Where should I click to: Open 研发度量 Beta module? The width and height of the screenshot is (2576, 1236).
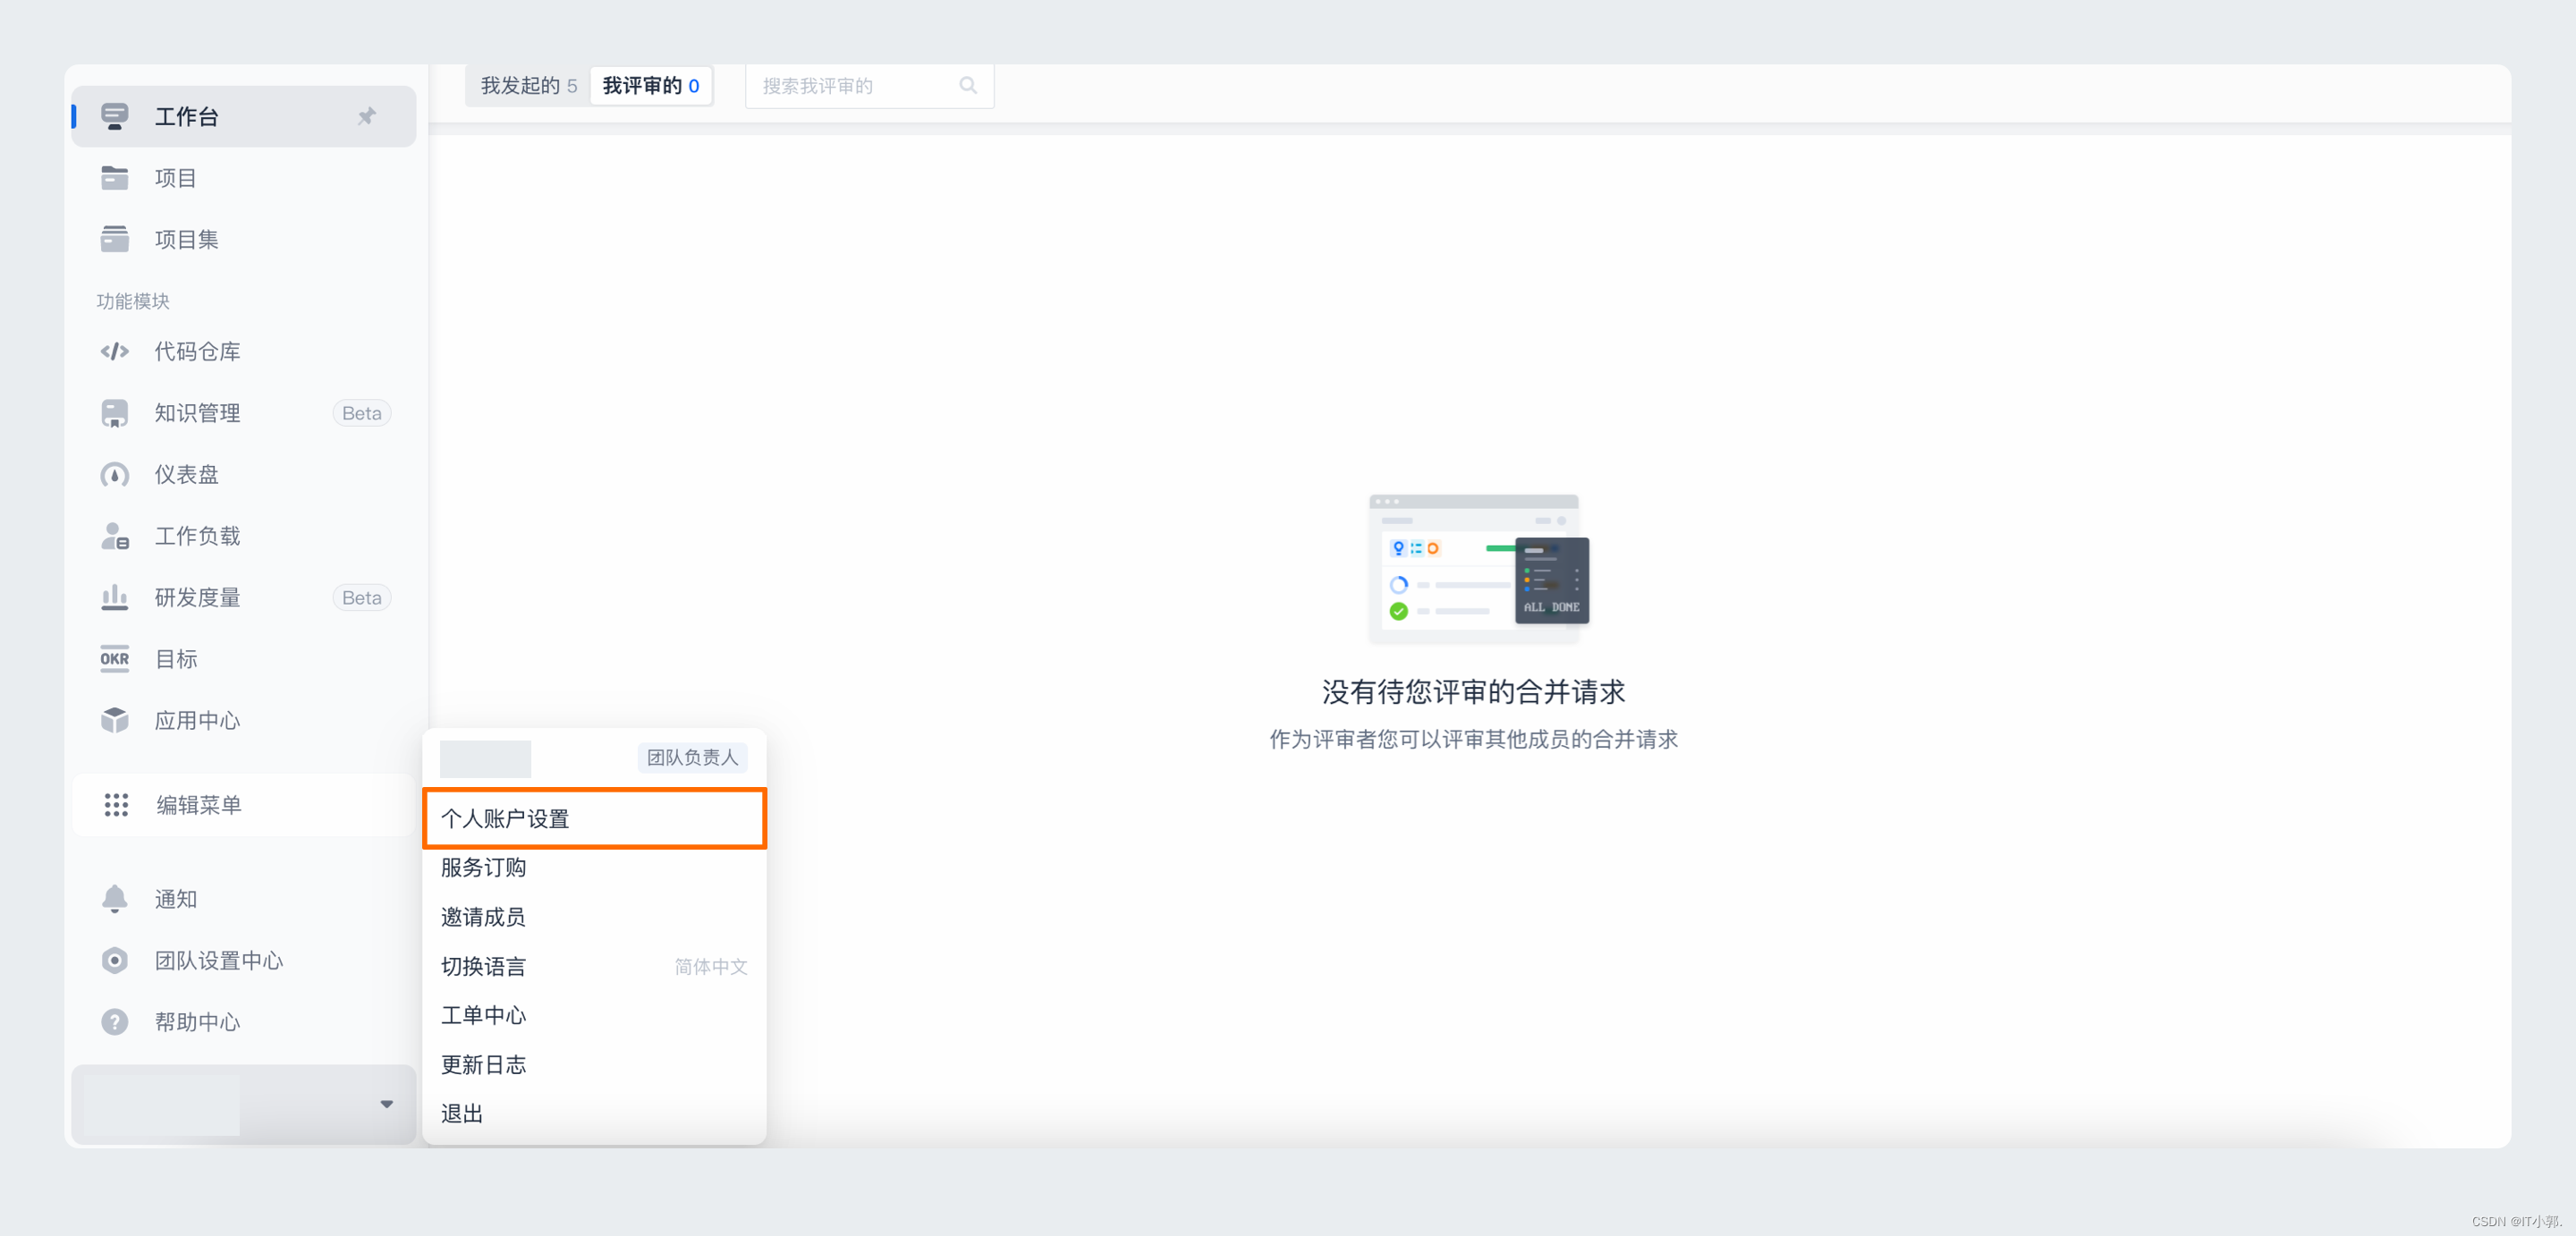[198, 597]
